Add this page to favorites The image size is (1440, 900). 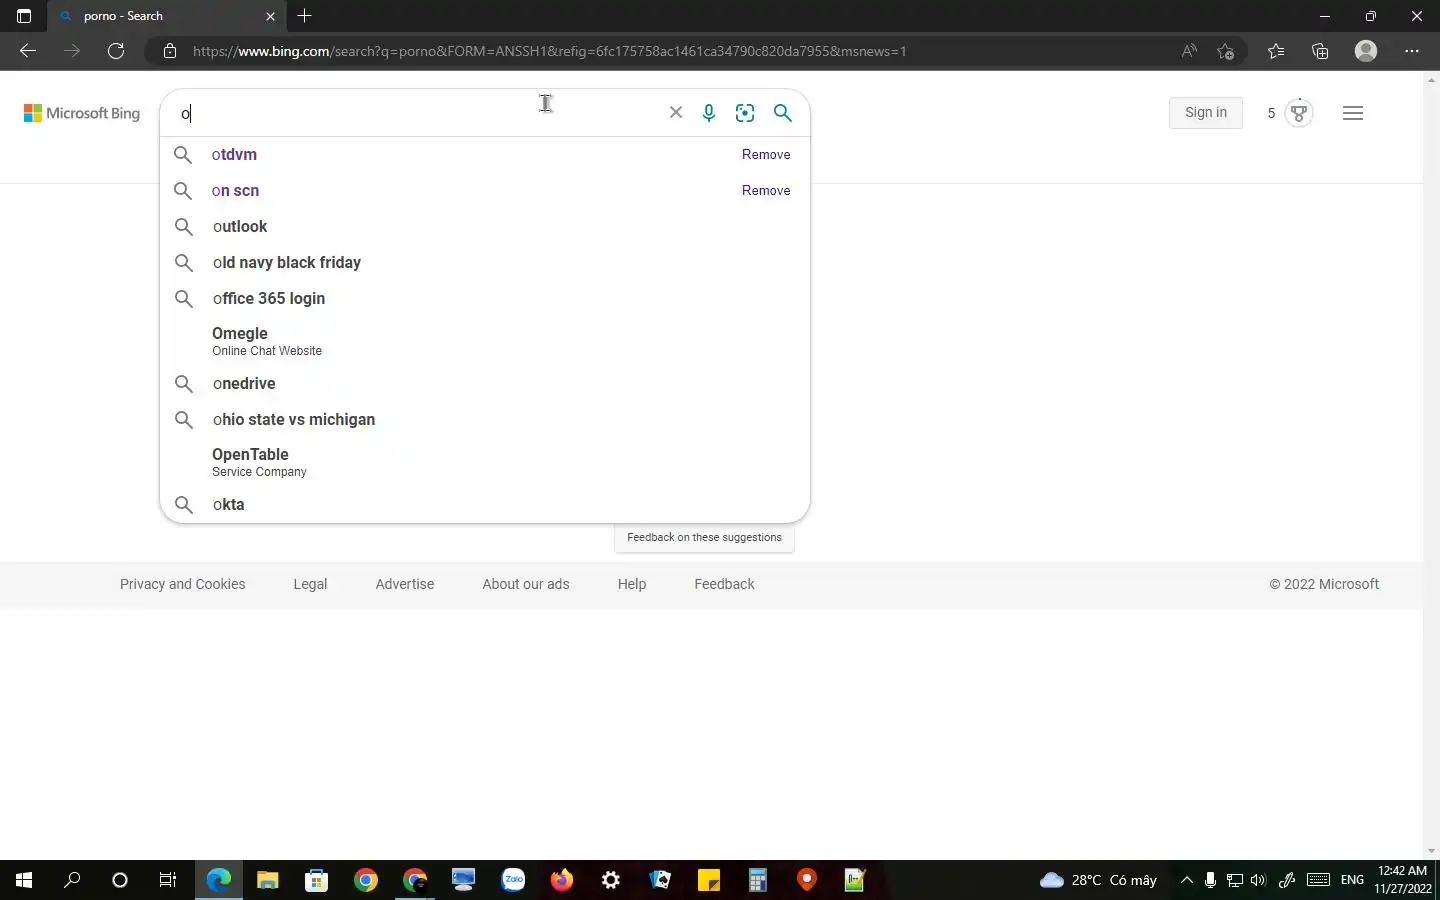point(1226,51)
